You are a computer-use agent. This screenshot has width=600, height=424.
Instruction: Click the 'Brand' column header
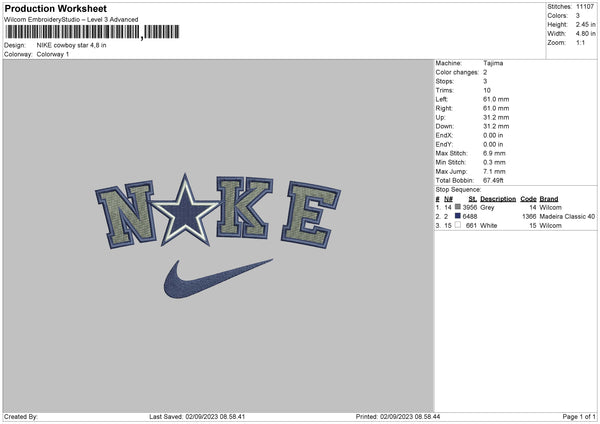[x=549, y=199]
